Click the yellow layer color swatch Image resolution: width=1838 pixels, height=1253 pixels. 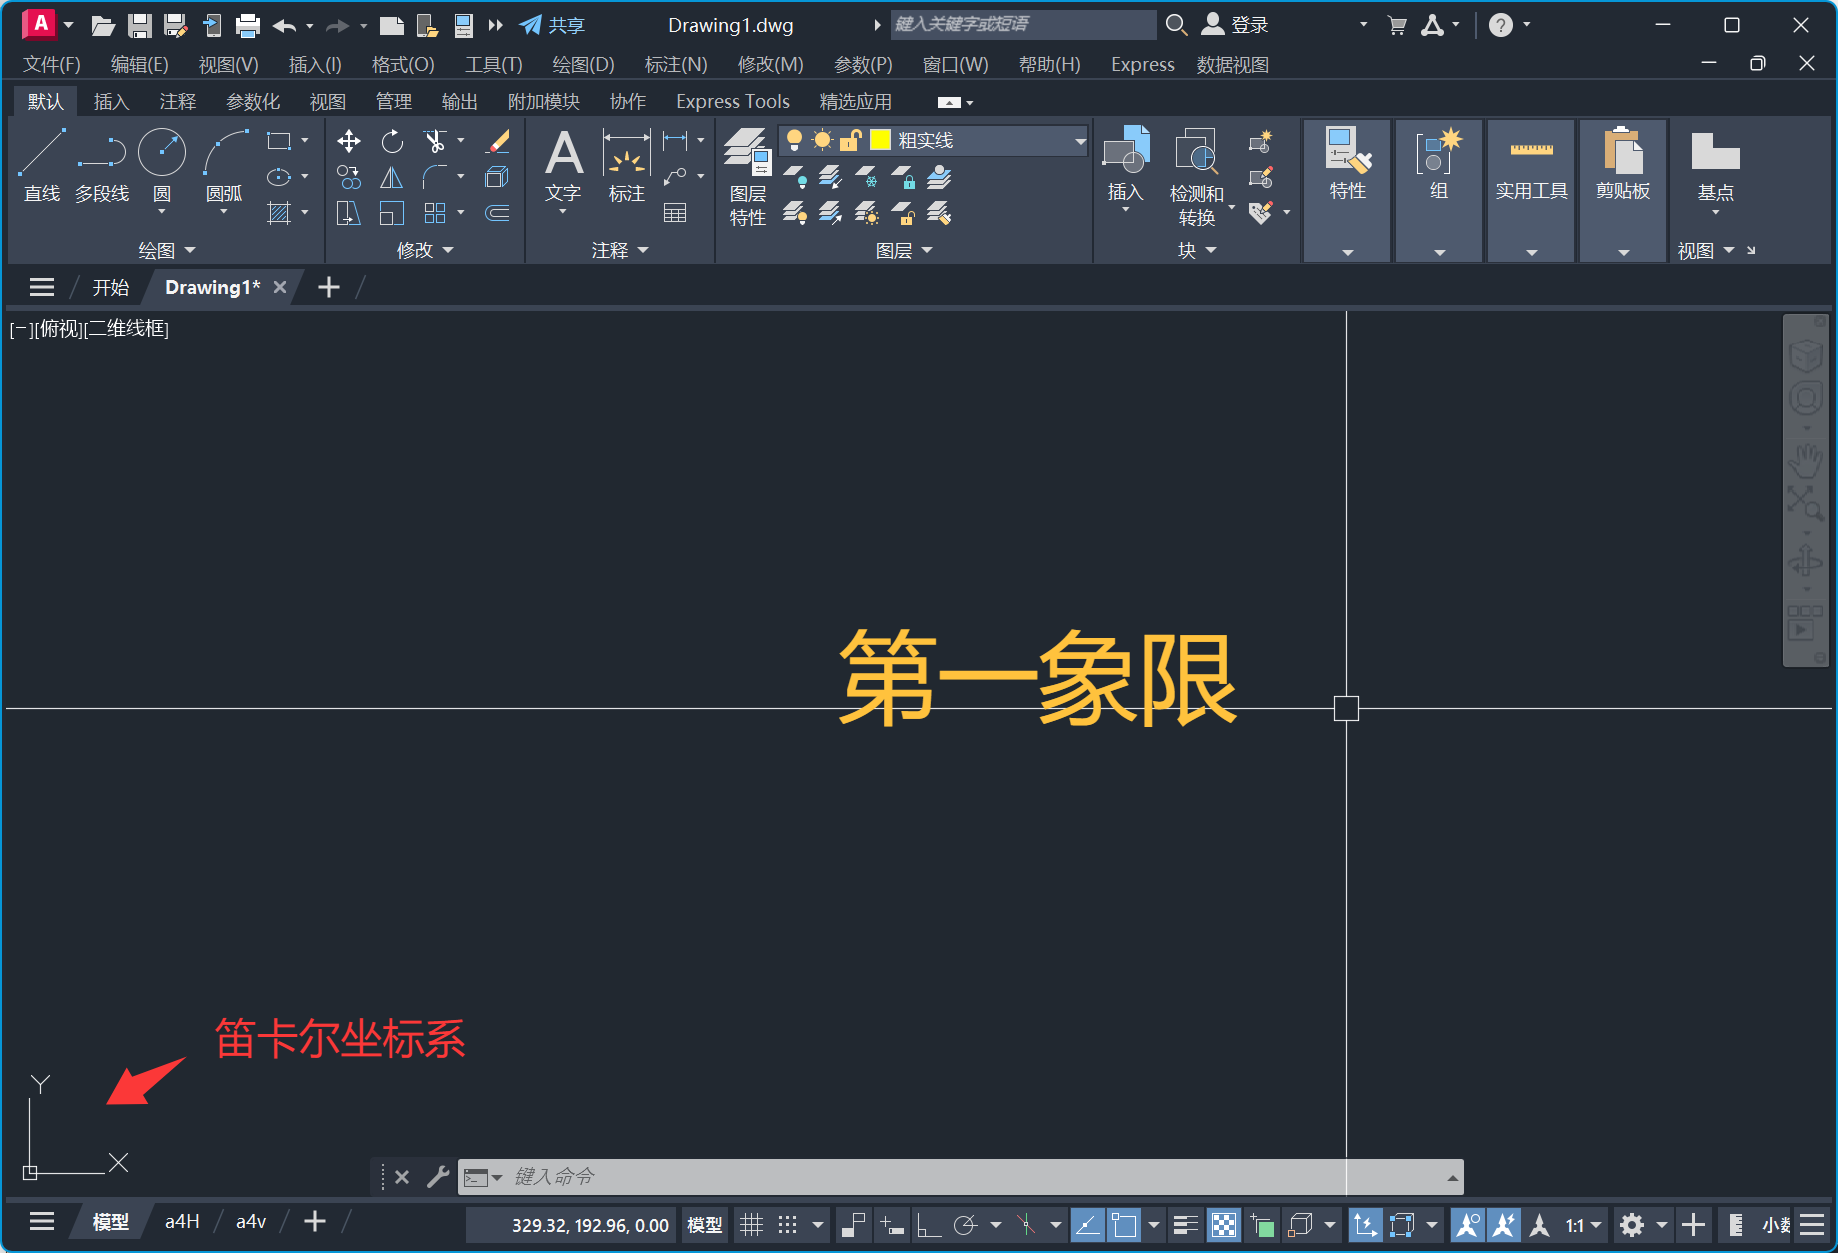click(x=880, y=140)
